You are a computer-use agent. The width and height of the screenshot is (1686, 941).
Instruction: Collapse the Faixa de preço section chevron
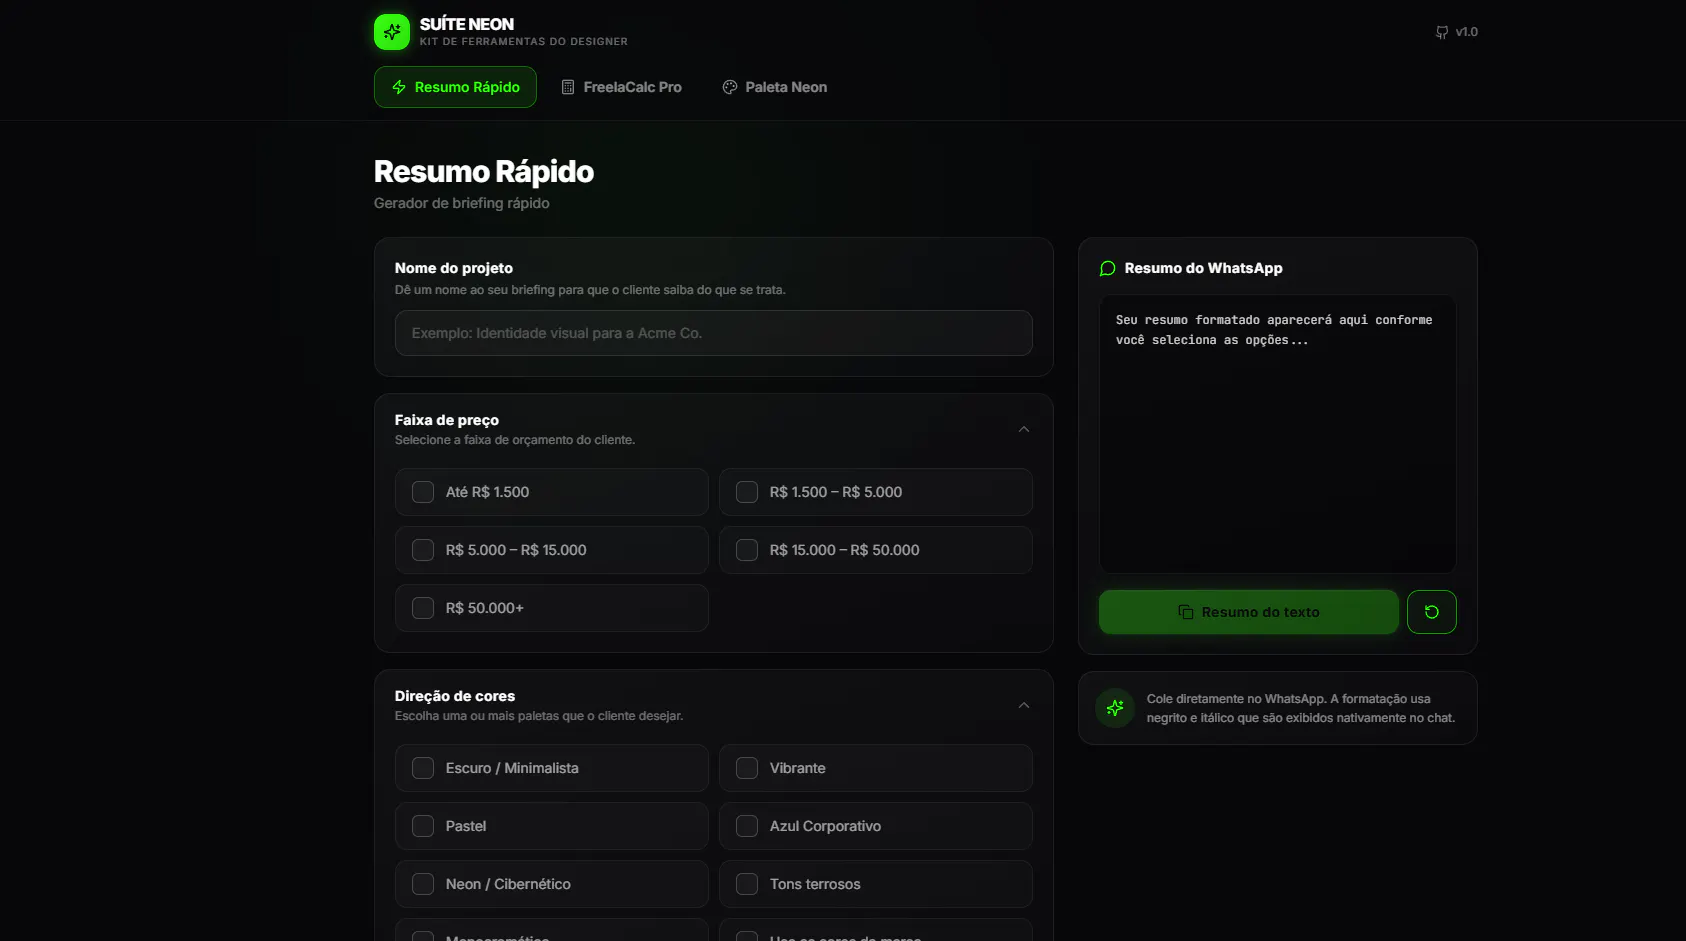click(x=1023, y=429)
